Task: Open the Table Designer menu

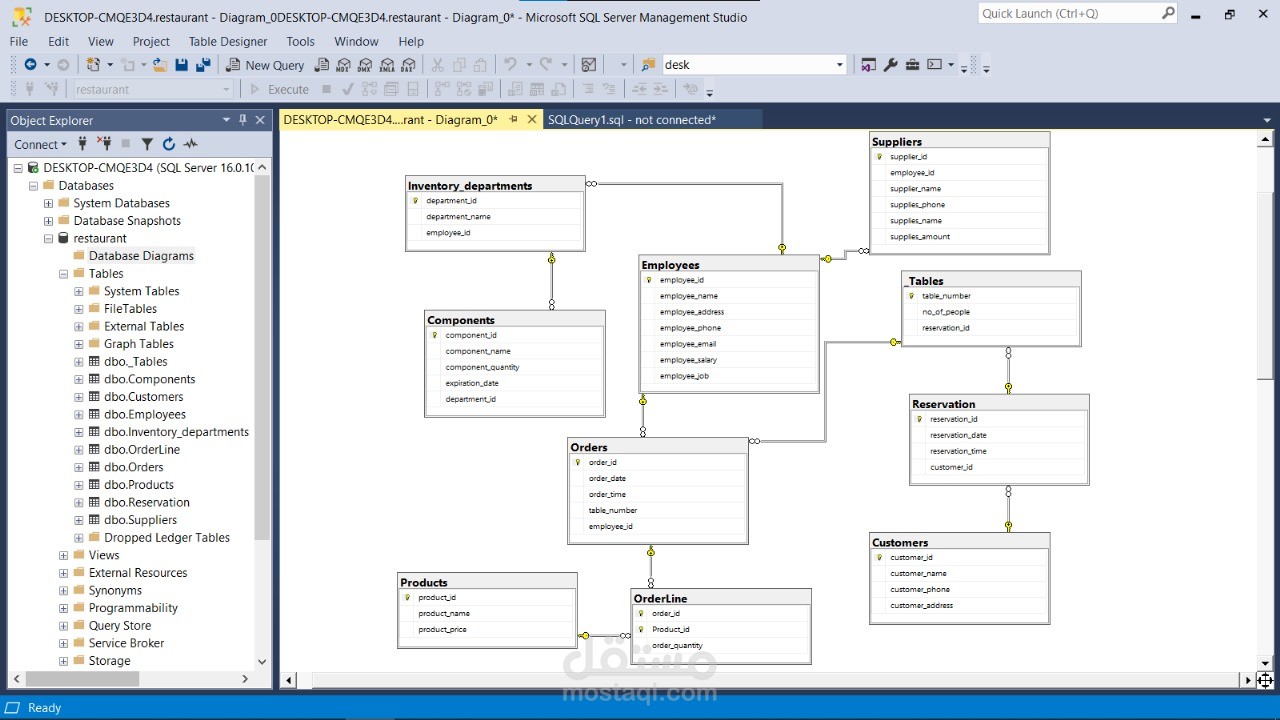Action: click(228, 41)
